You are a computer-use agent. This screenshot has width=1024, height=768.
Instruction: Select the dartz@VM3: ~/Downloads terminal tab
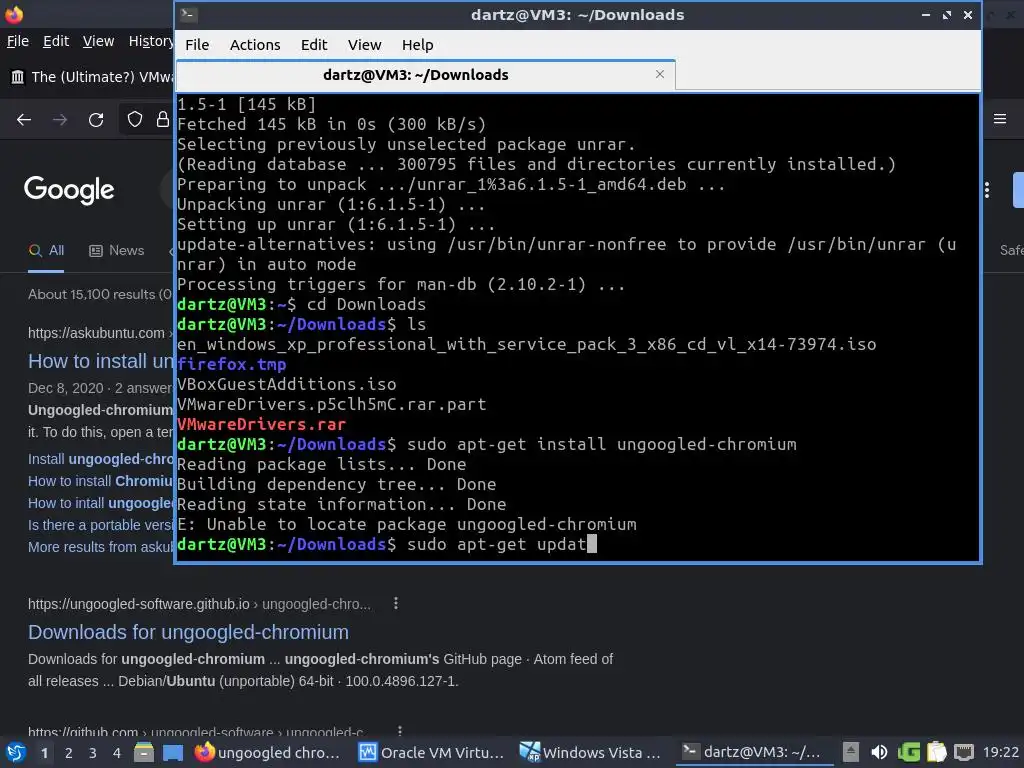415,75
